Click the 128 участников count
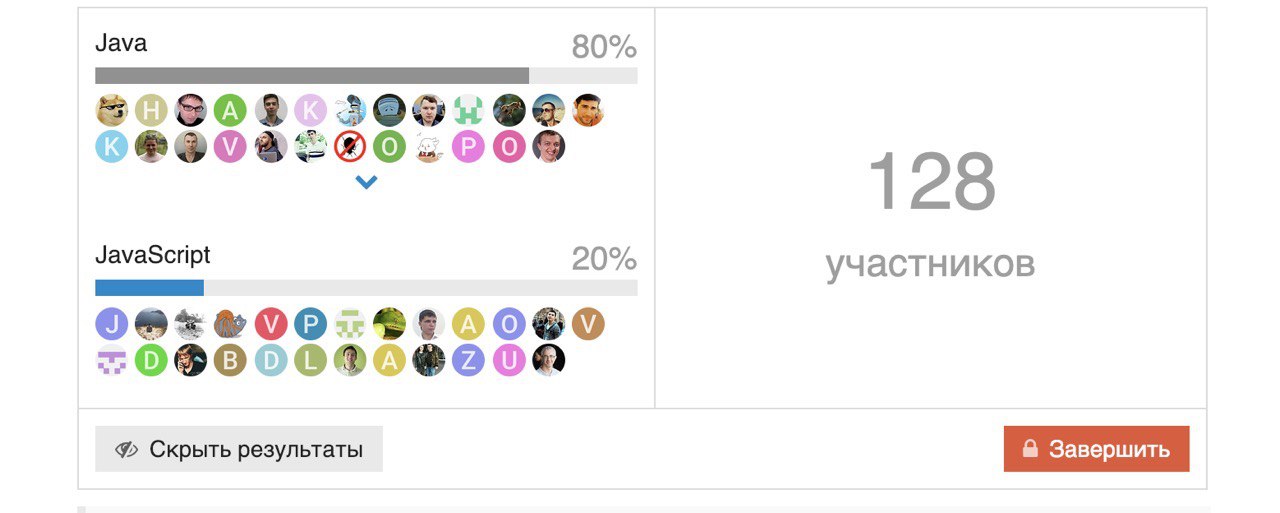Screen dimensions: 1280x513 click(x=931, y=212)
